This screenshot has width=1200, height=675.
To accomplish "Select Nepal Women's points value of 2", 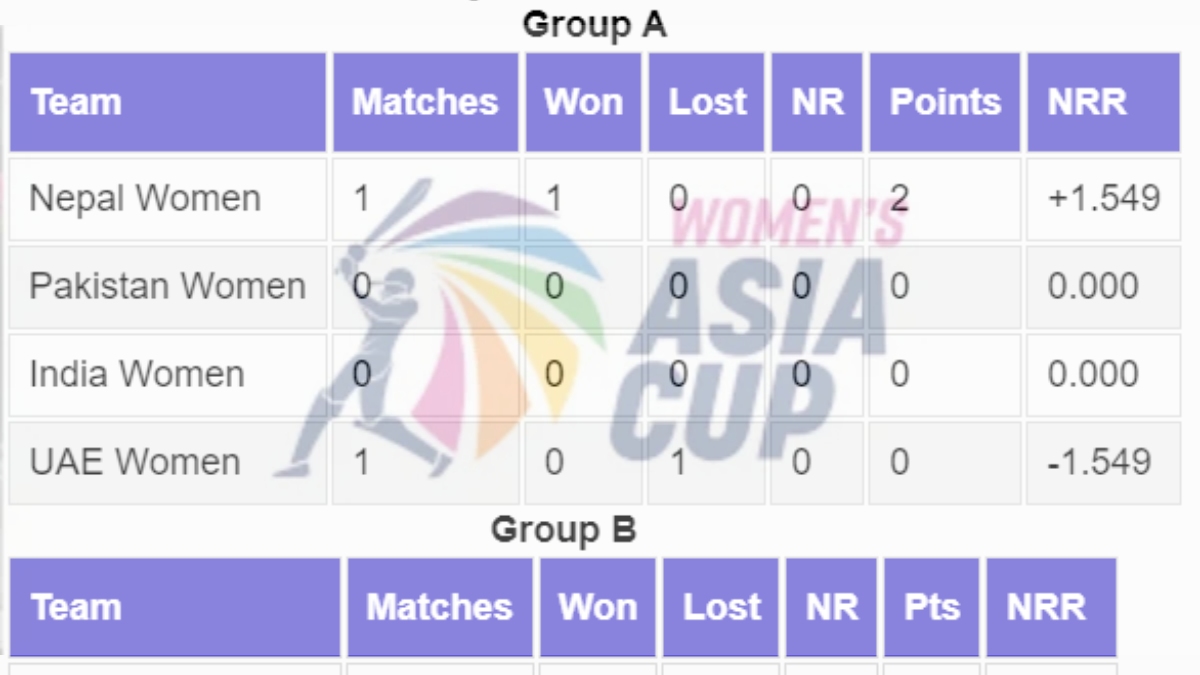I will [899, 198].
